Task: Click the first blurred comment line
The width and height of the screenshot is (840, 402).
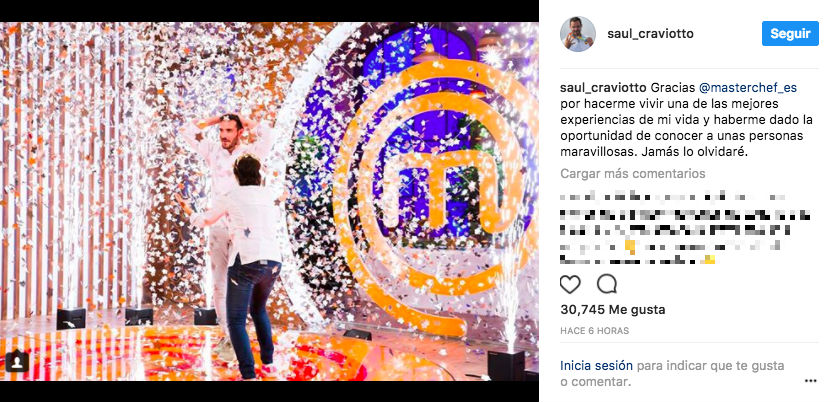Action: tap(672, 196)
